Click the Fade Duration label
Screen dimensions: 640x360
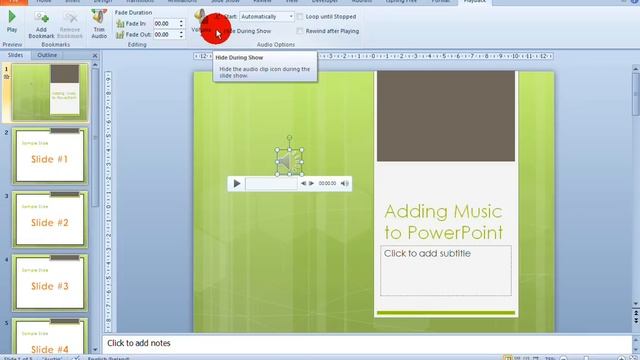(x=133, y=13)
